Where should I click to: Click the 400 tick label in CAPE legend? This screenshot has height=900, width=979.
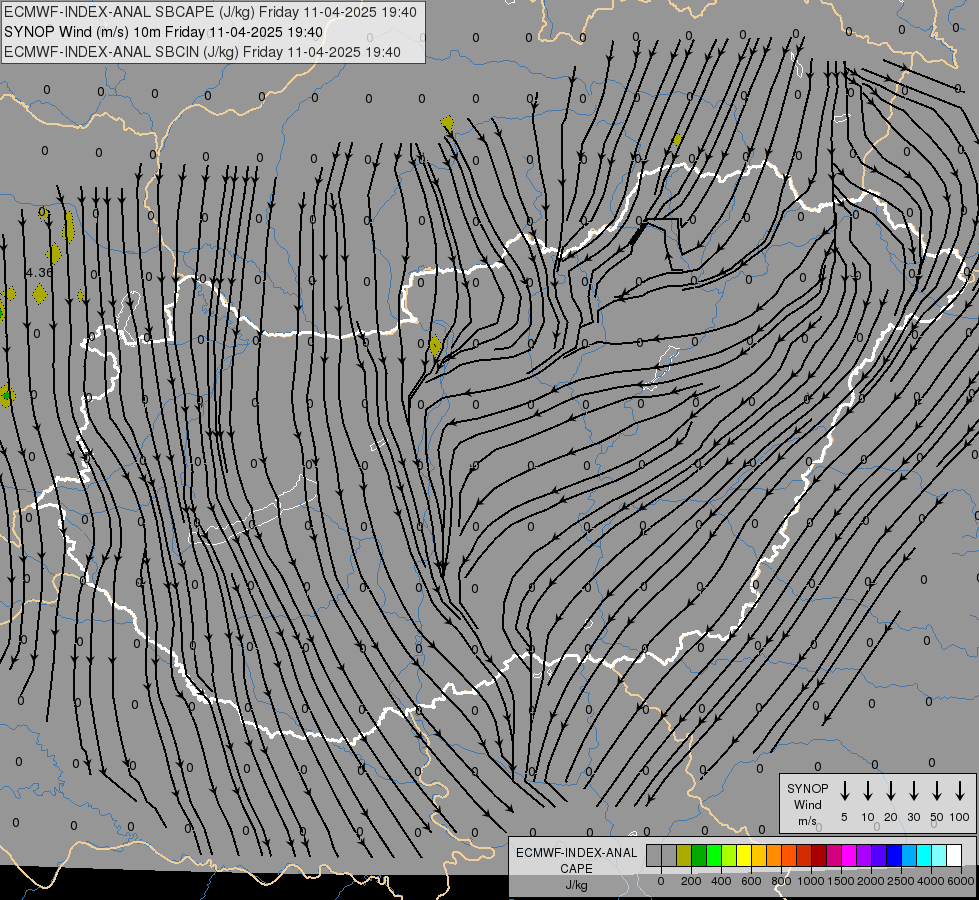click(721, 881)
